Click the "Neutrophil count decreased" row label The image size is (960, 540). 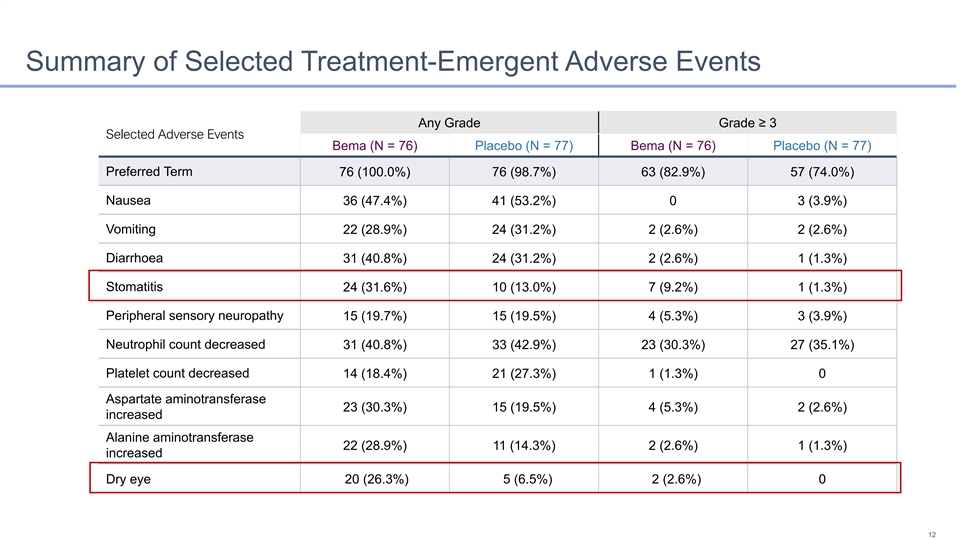[x=185, y=345]
